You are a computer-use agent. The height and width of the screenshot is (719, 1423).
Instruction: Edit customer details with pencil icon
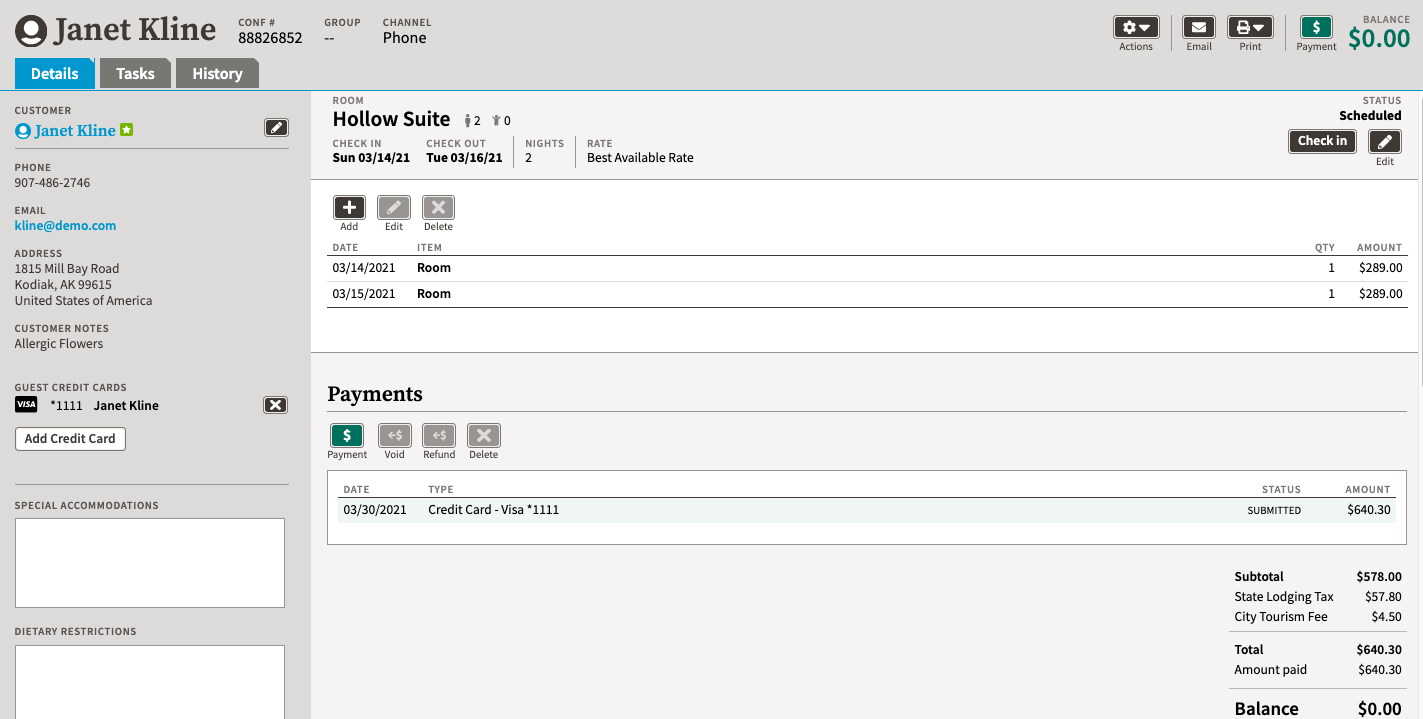pyautogui.click(x=276, y=127)
